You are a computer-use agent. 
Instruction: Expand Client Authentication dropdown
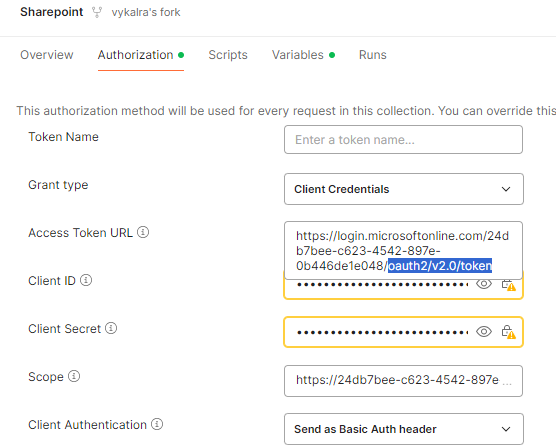point(404,429)
